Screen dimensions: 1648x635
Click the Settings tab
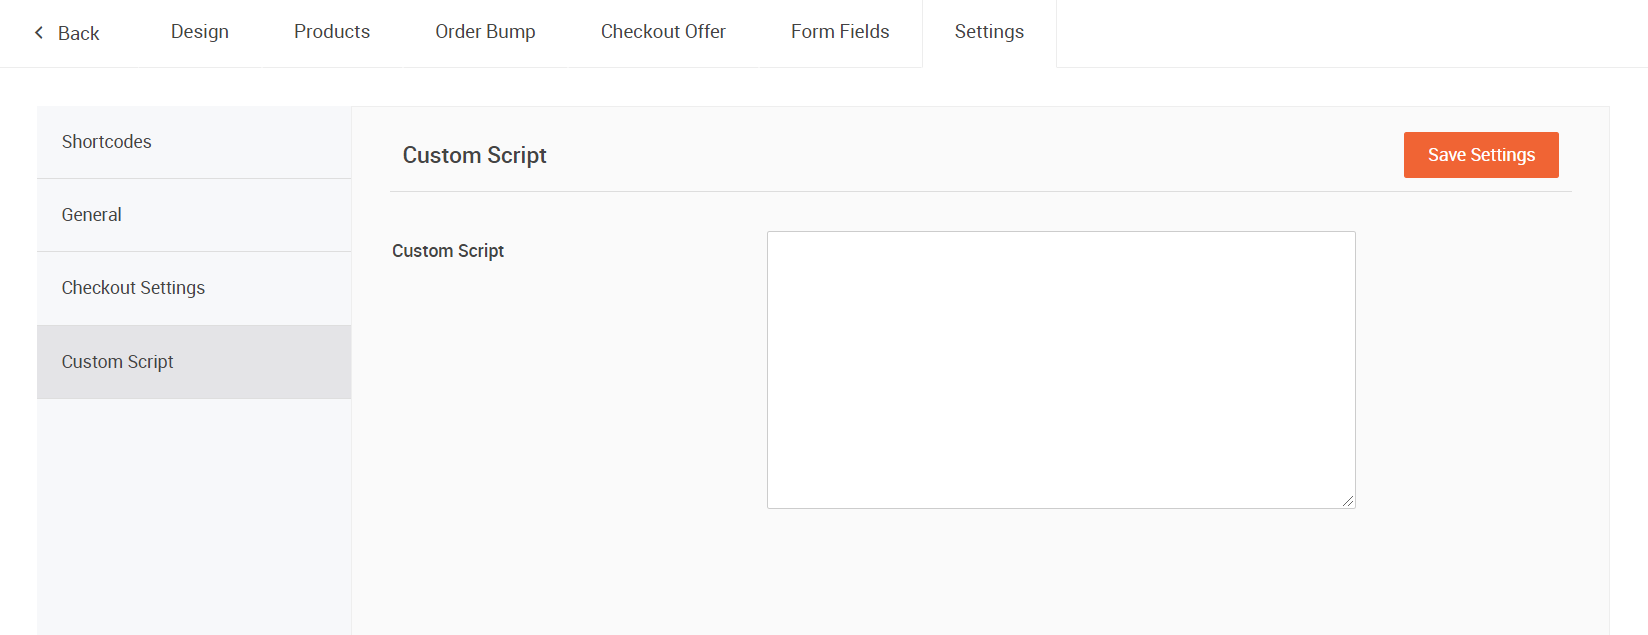(988, 32)
